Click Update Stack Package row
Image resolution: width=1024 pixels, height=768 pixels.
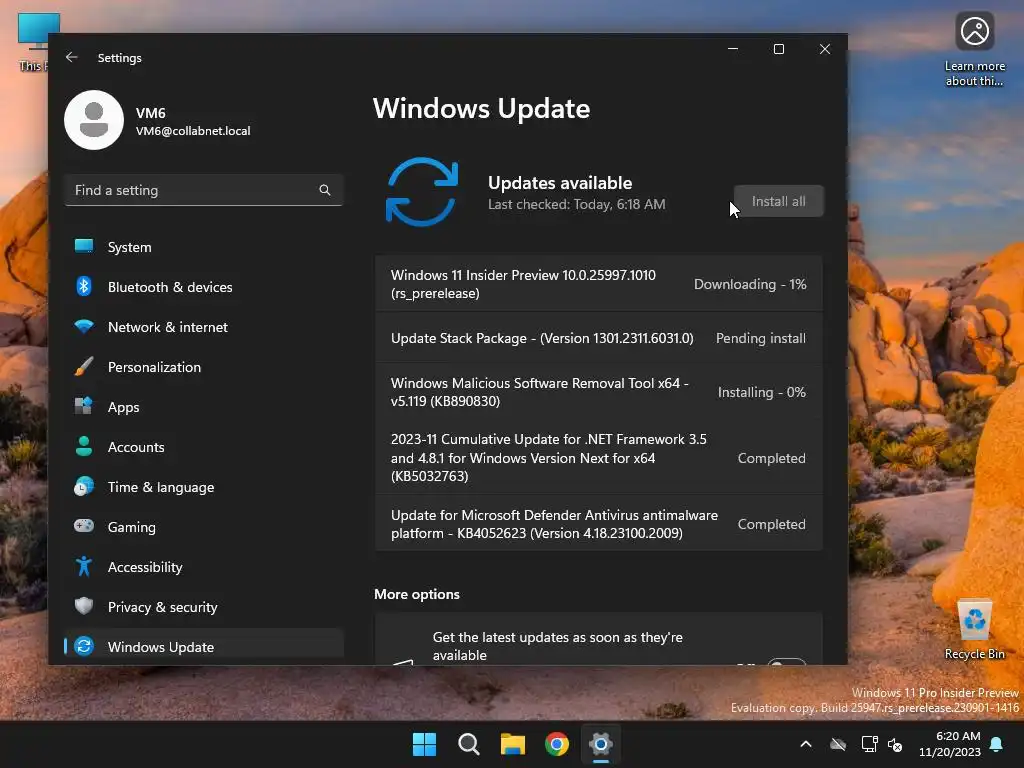pos(599,338)
